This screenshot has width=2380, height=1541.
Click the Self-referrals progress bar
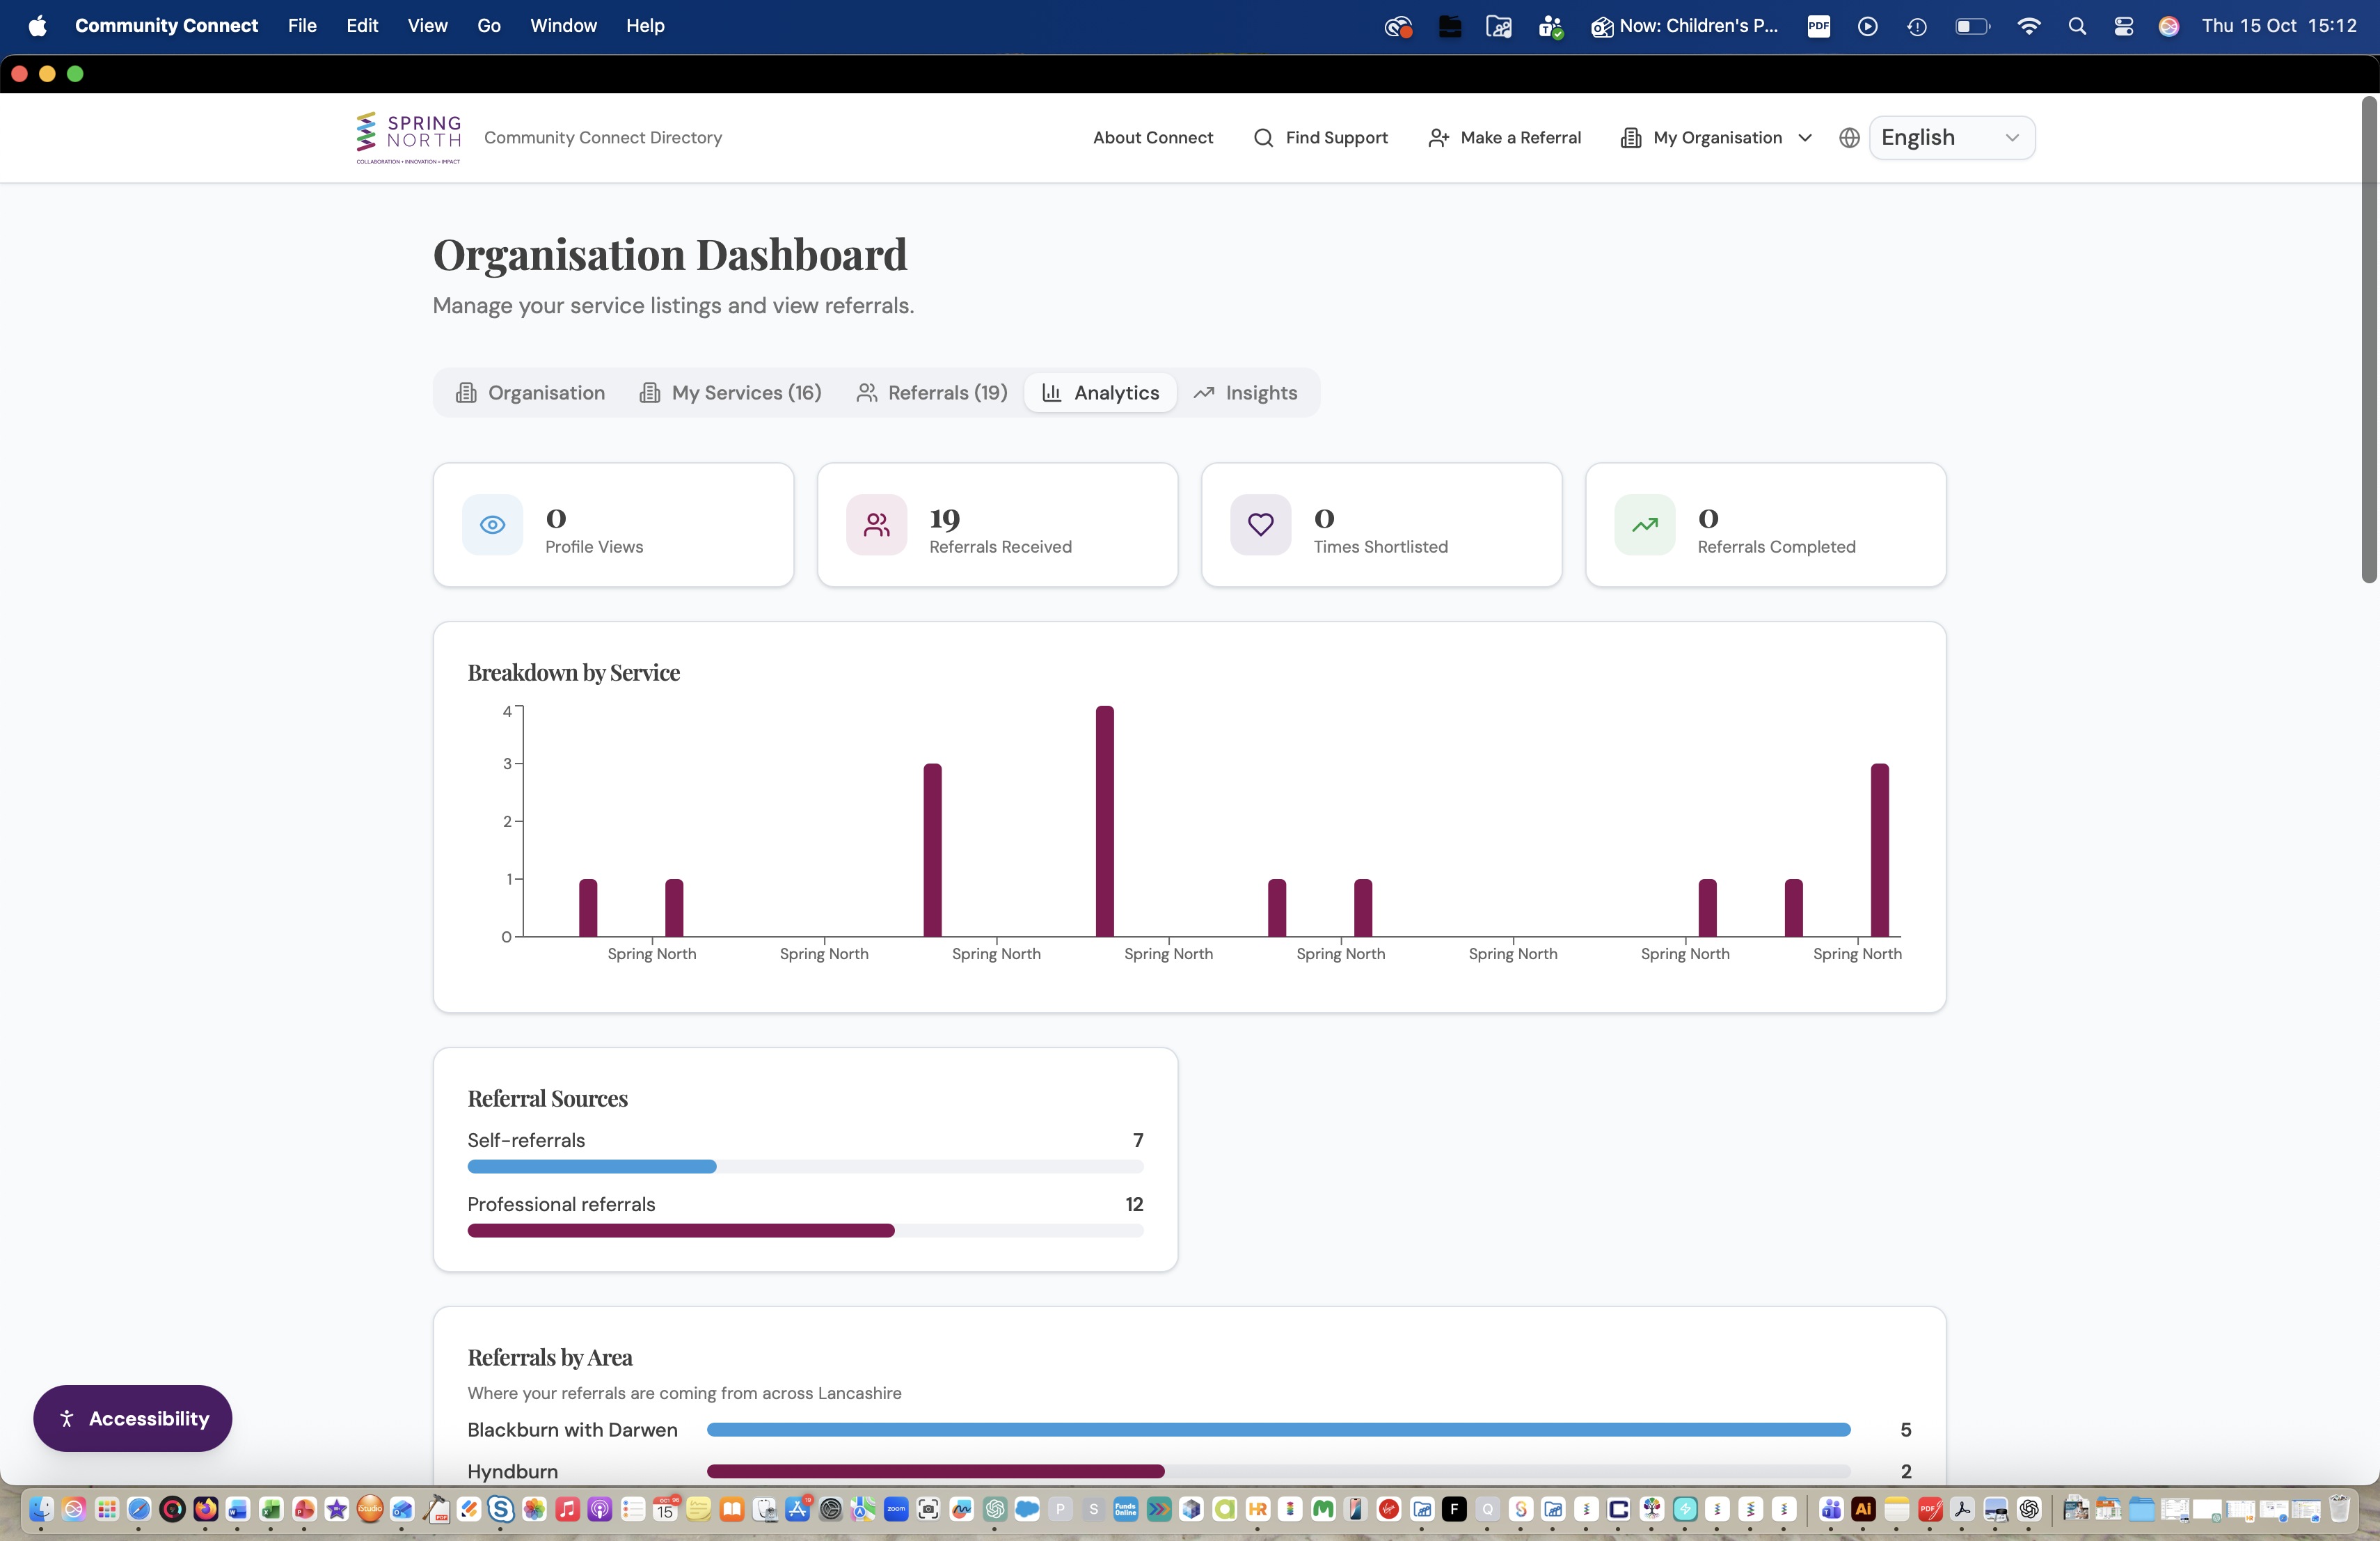pos(805,1167)
